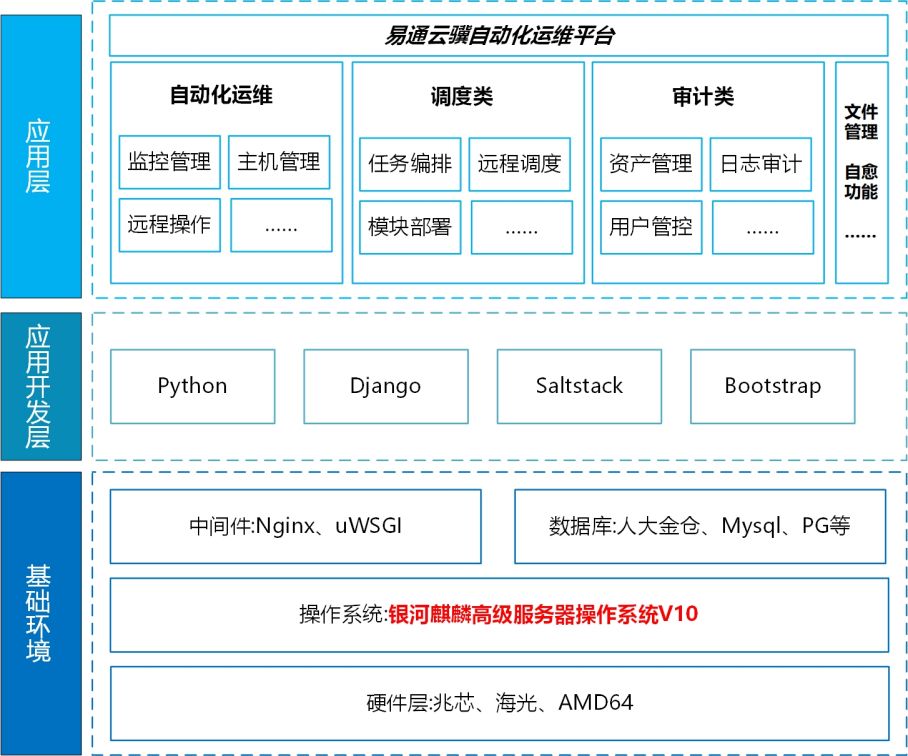Viewport: 908px width, 756px height.
Task: Click the 文件管理 text
Action: (x=861, y=122)
